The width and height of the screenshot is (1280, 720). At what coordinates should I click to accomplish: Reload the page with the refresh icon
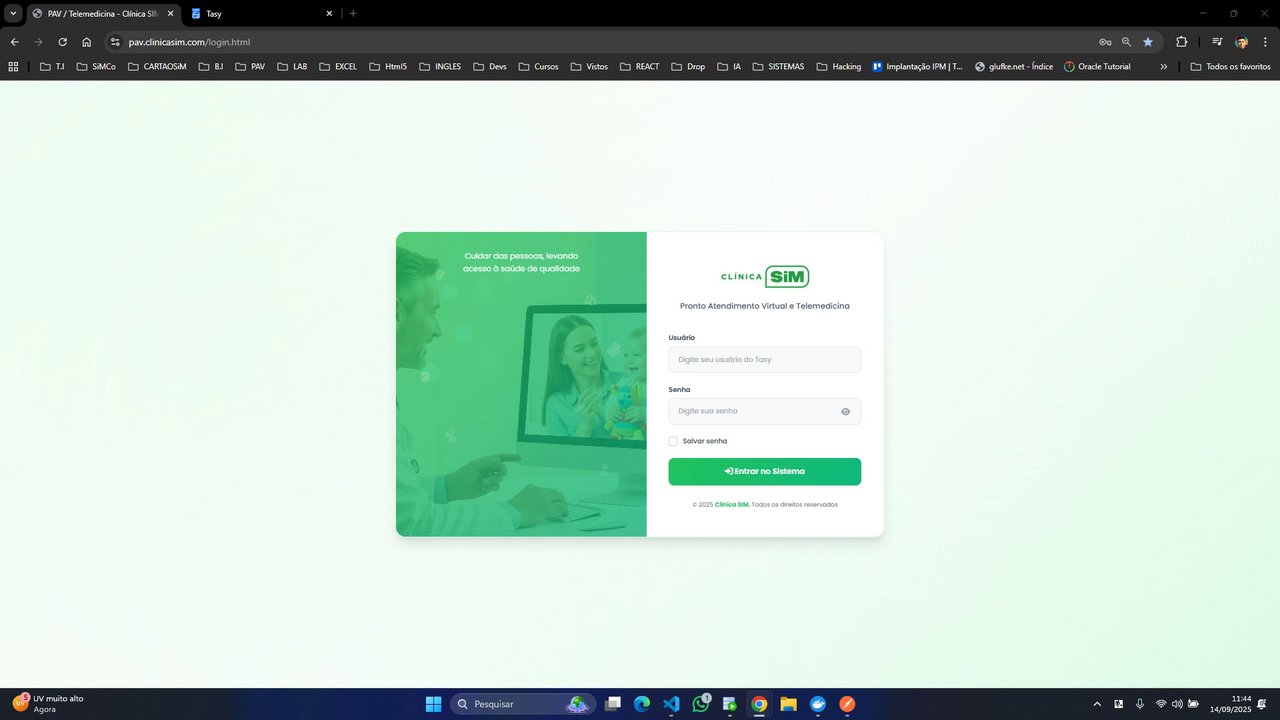(x=62, y=42)
